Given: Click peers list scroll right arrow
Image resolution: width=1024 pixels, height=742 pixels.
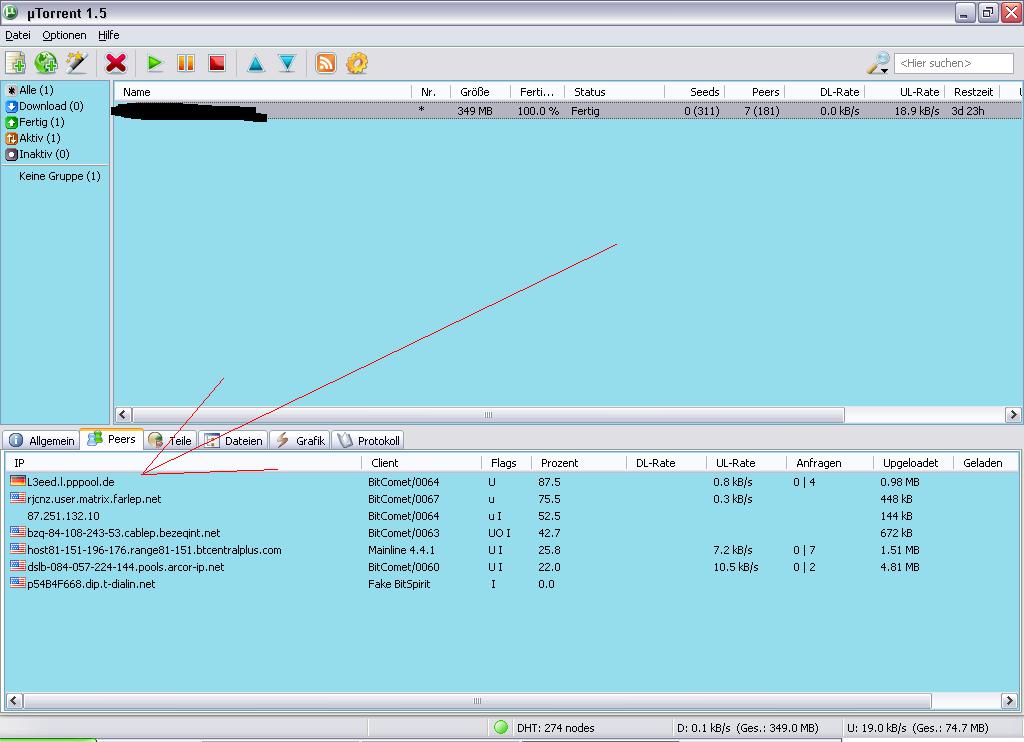Looking at the screenshot, I should (1009, 701).
